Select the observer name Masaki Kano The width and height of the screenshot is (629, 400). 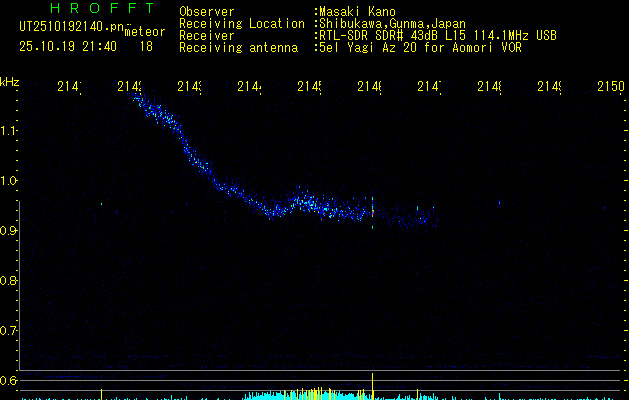pyautogui.click(x=356, y=10)
